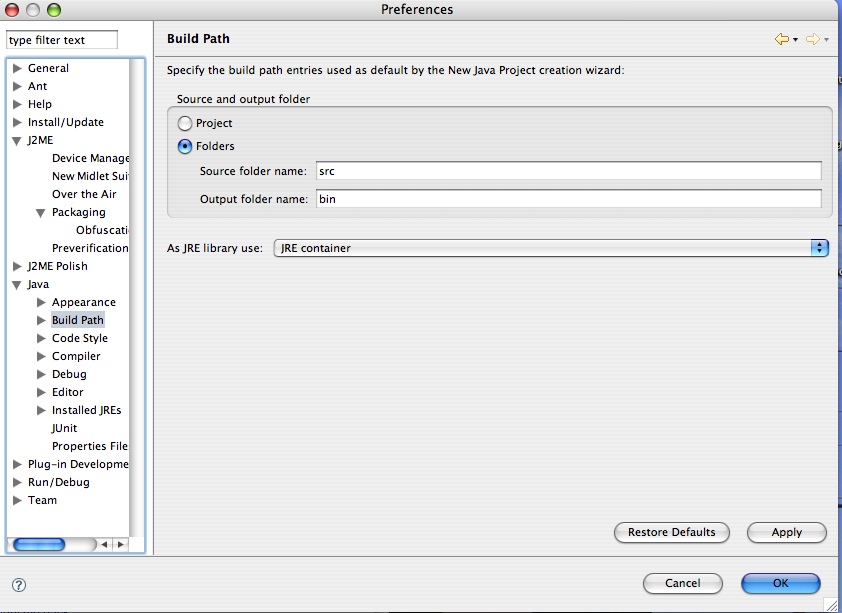This screenshot has width=842, height=613.
Task: Expand the General preferences category
Action: 17,69
